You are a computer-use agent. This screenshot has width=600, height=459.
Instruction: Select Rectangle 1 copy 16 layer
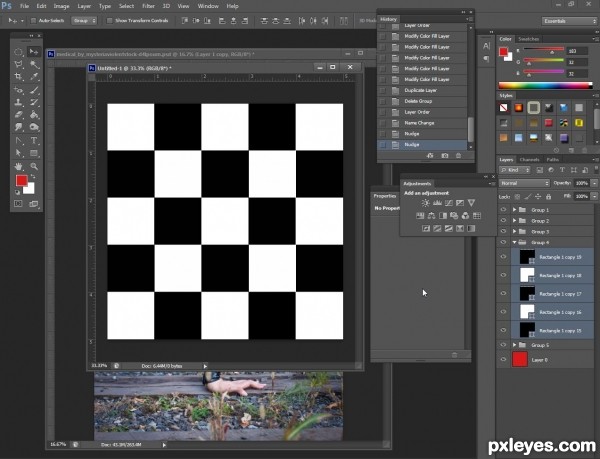click(x=553, y=312)
